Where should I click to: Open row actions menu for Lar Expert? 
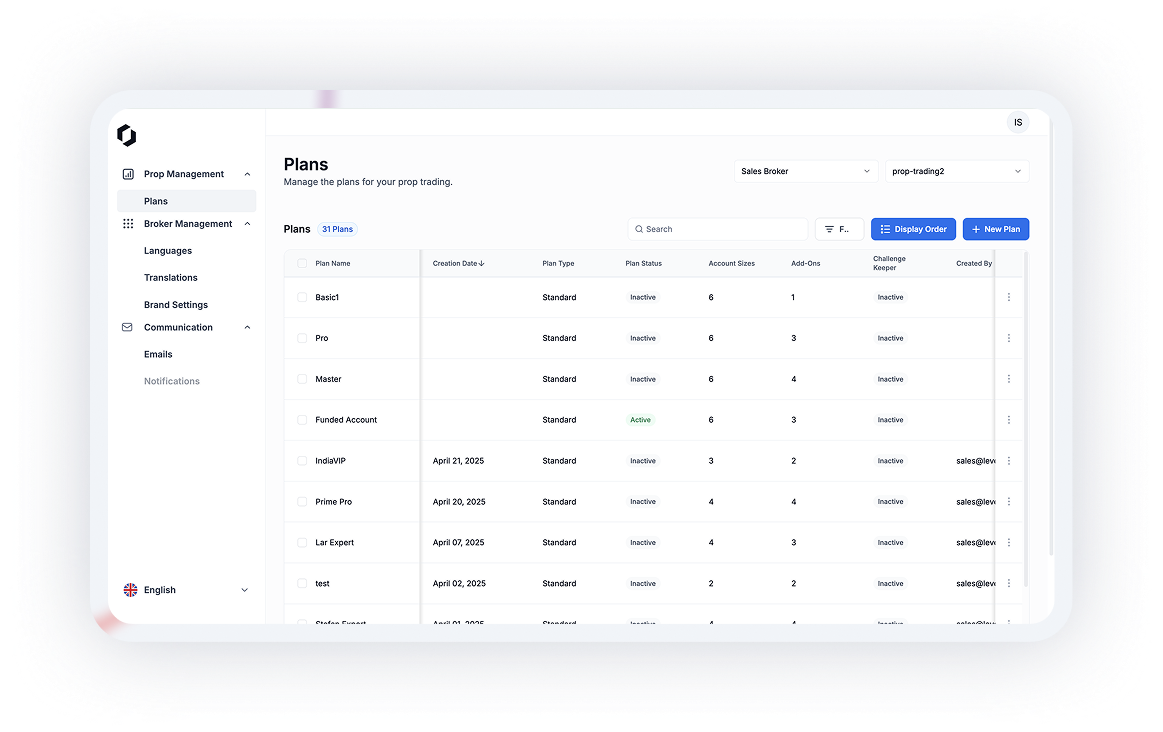[1009, 543]
